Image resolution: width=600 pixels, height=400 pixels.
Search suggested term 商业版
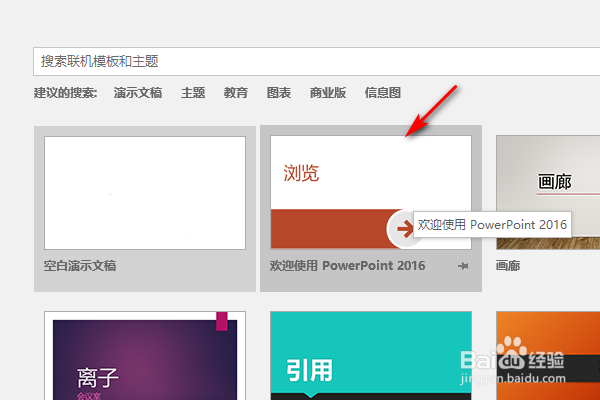point(328,93)
